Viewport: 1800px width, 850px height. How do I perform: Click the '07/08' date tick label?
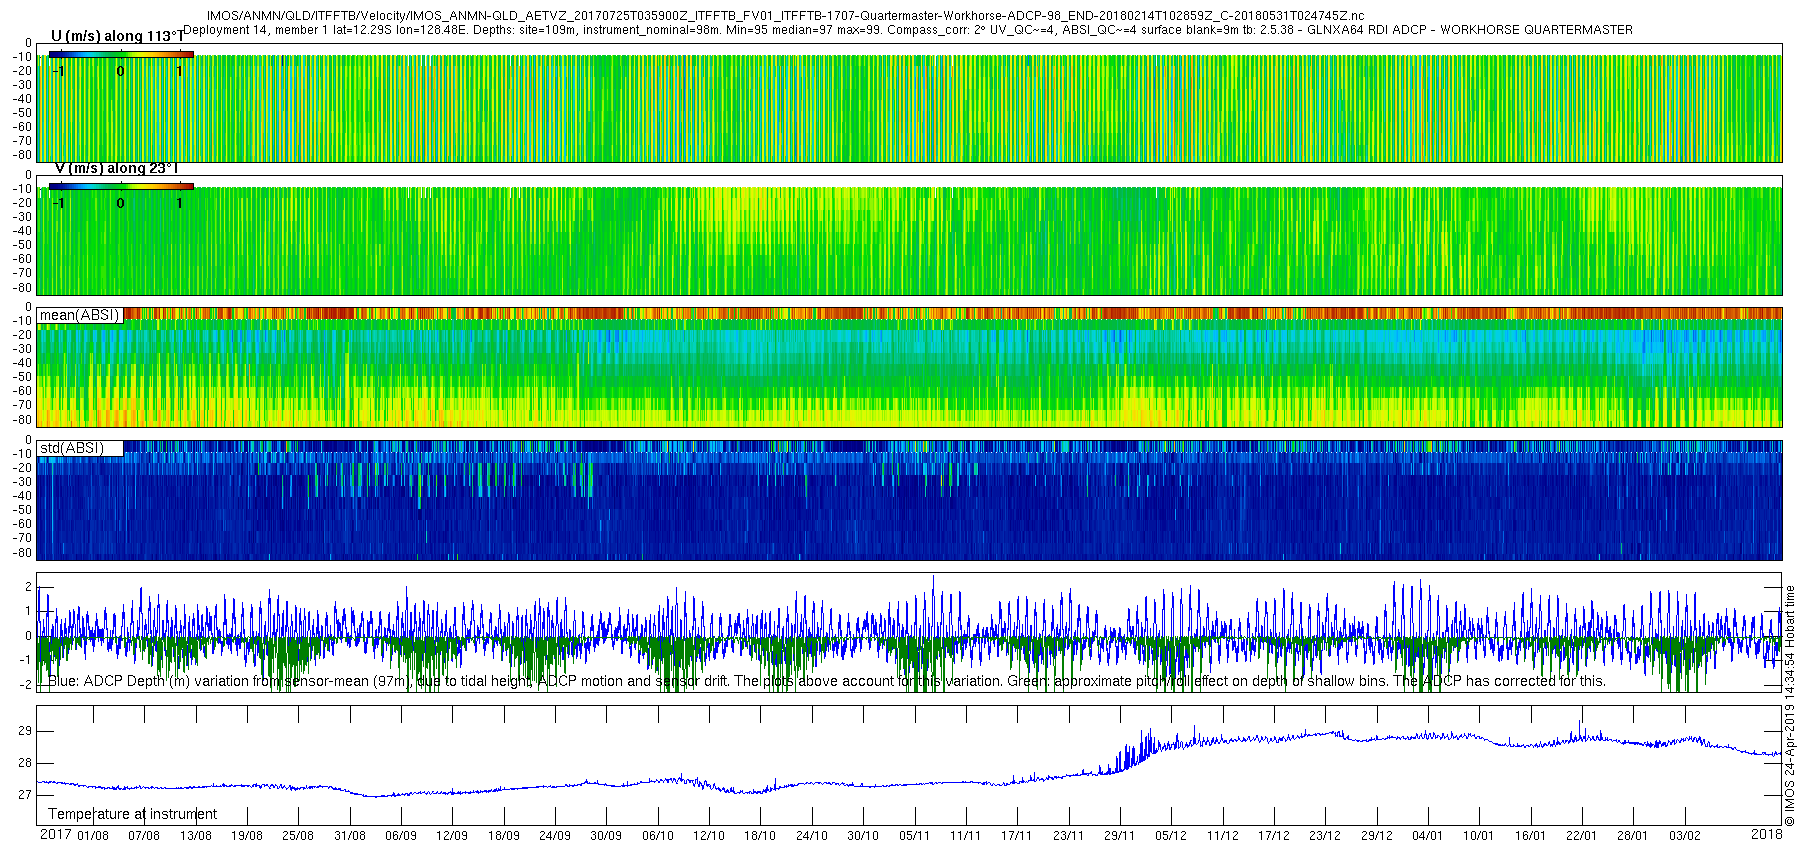coord(144,836)
